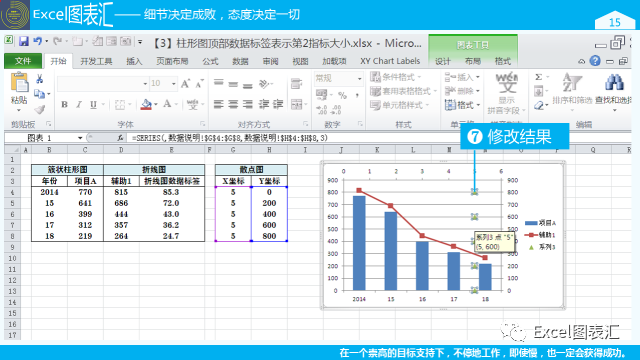Click inside the formula bar SERIES formula
Image resolution: width=640 pixels, height=360 pixels.
230,138
